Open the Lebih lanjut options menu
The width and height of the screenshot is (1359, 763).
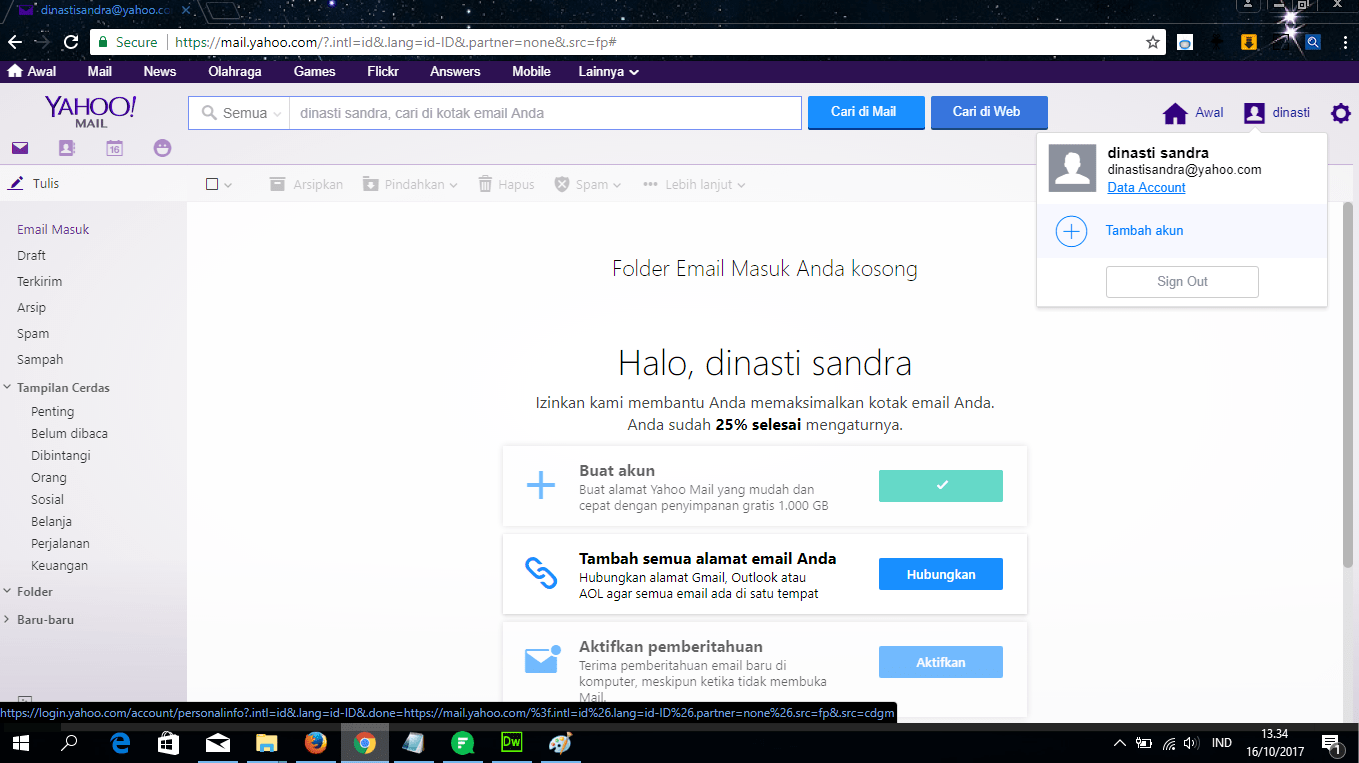(x=694, y=184)
